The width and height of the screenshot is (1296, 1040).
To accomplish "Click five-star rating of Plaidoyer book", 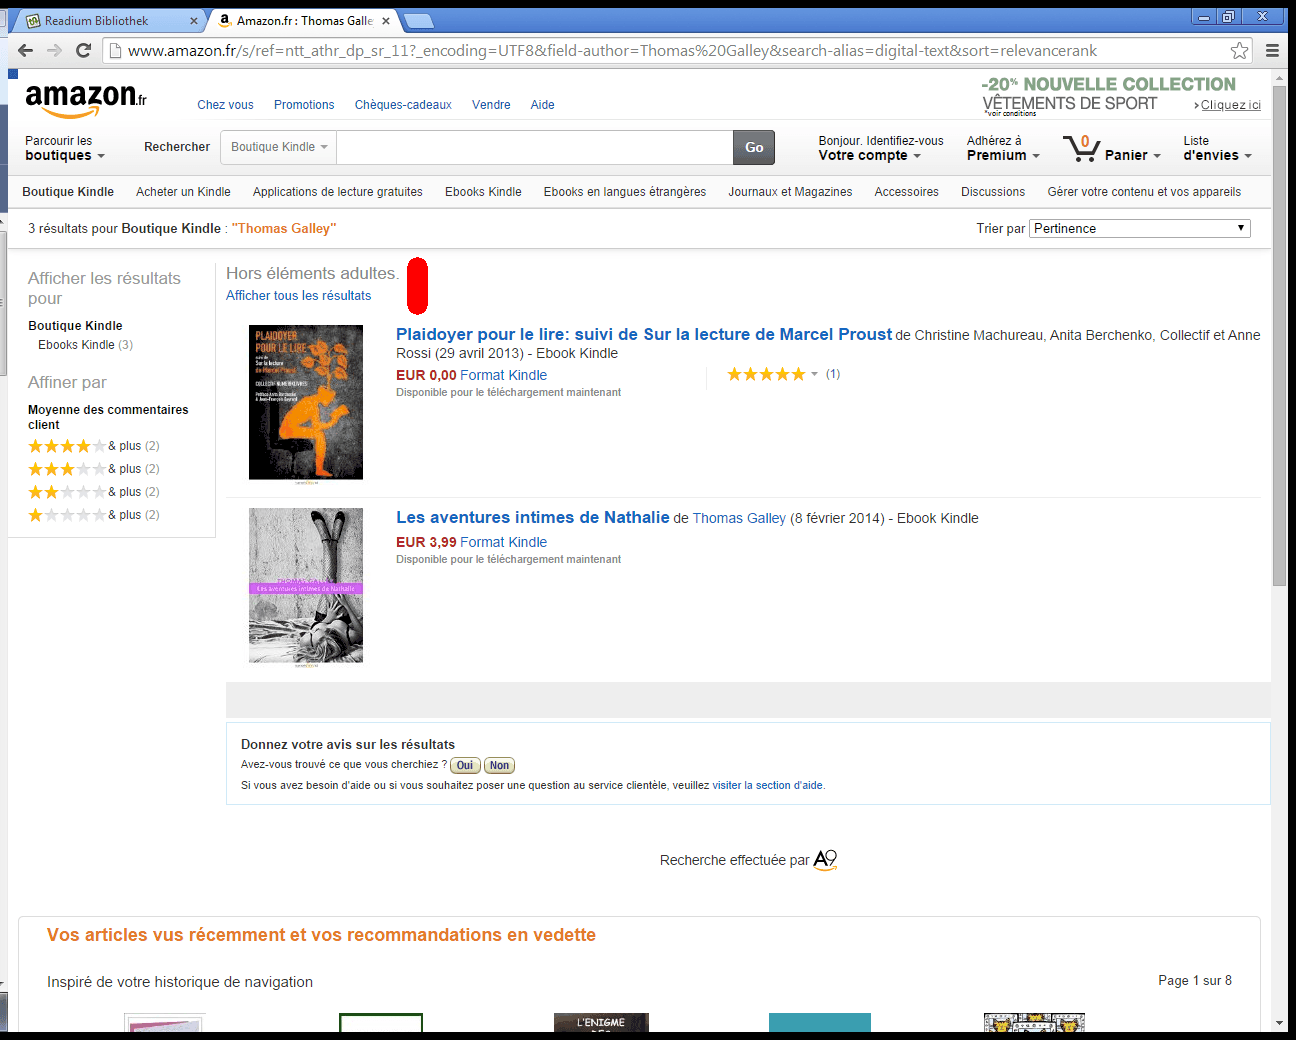I will tap(766, 374).
